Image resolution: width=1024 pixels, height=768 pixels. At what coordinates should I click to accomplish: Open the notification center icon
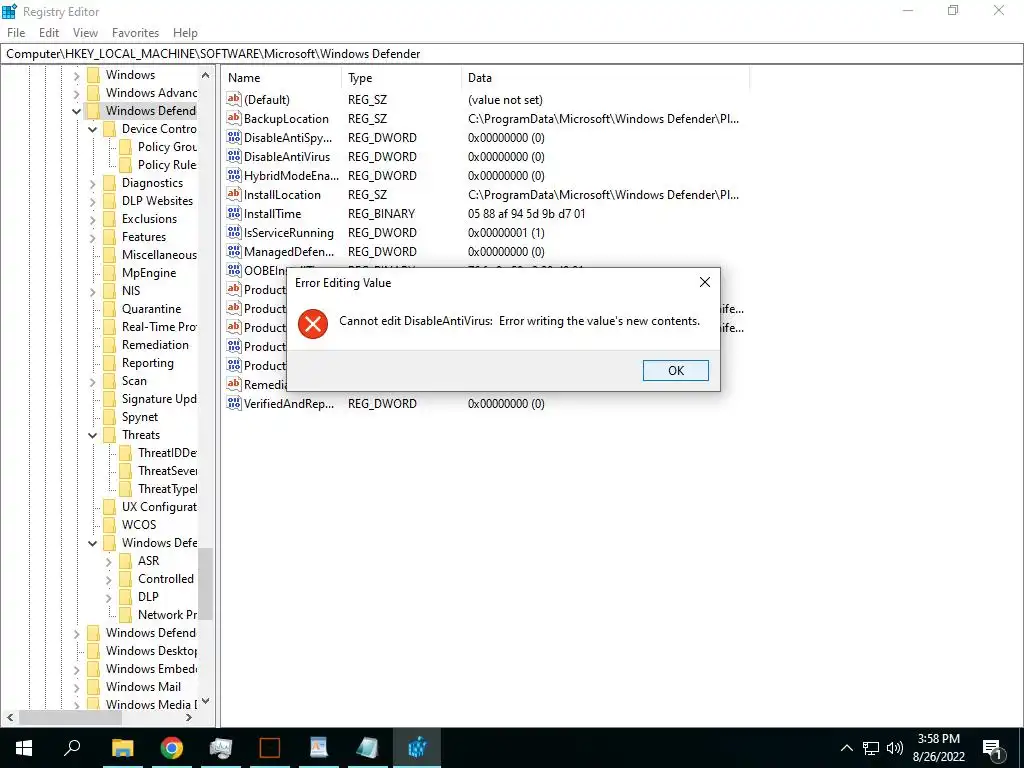(993, 748)
